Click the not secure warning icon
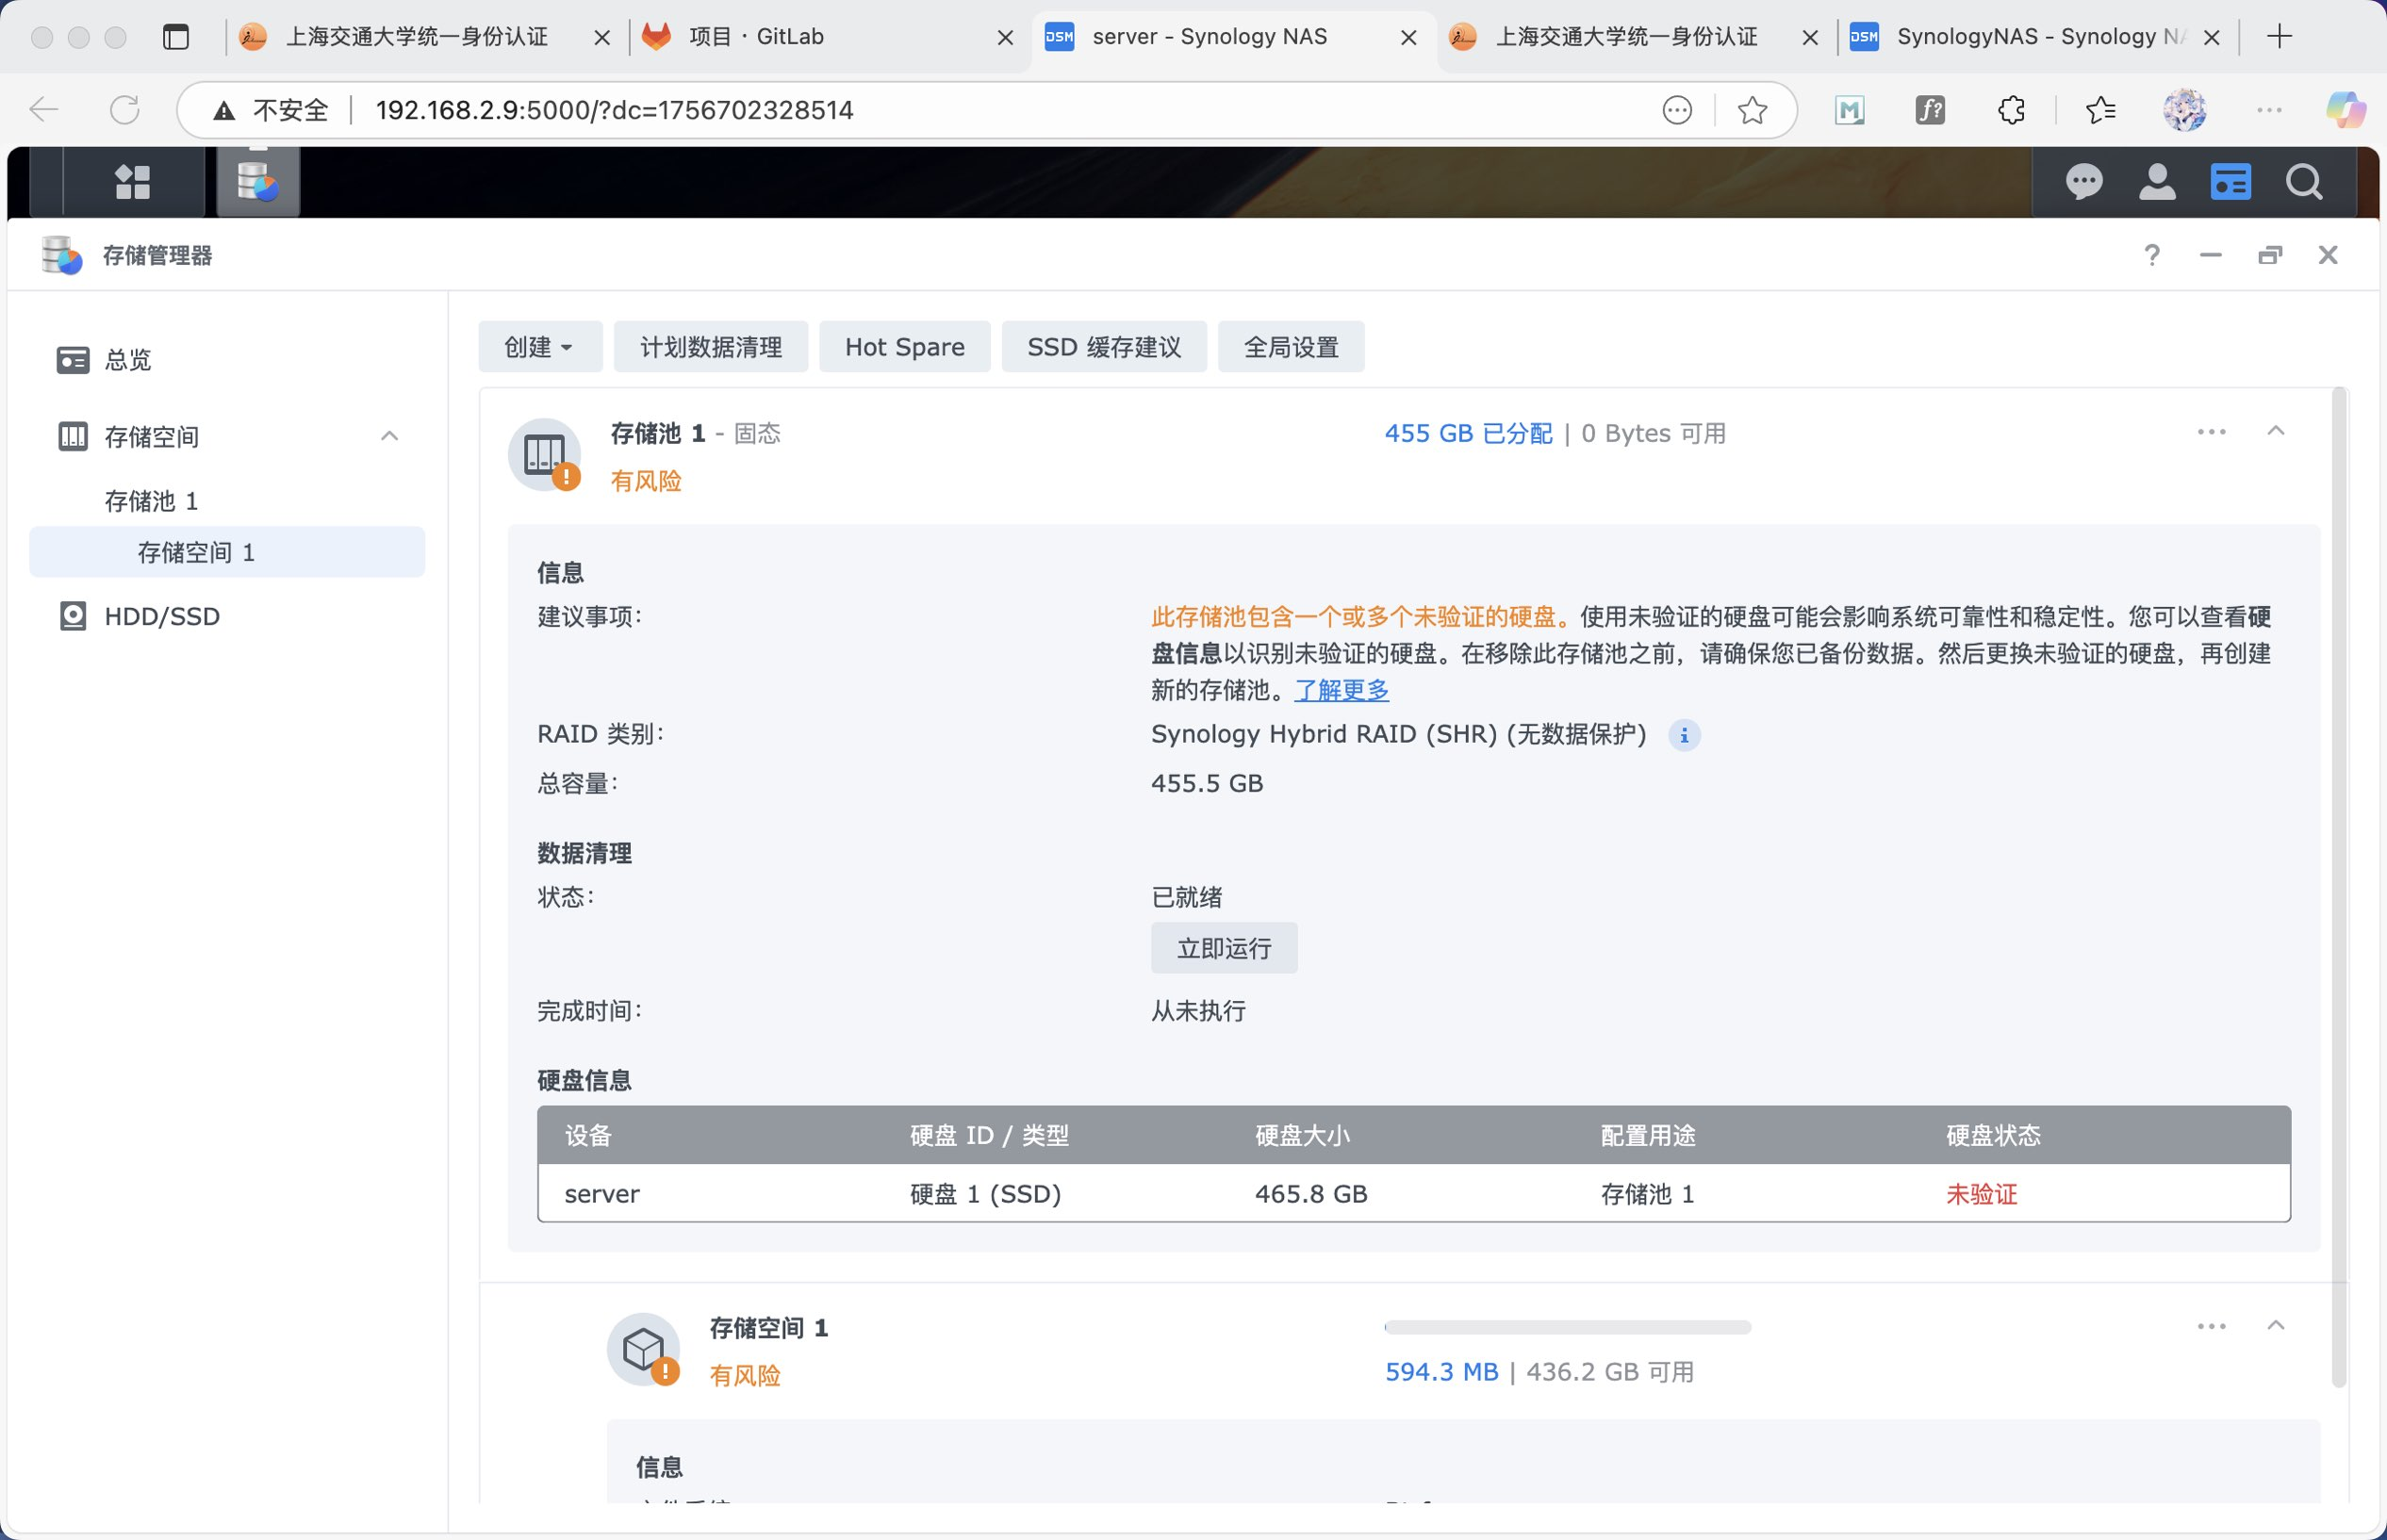 coord(224,110)
